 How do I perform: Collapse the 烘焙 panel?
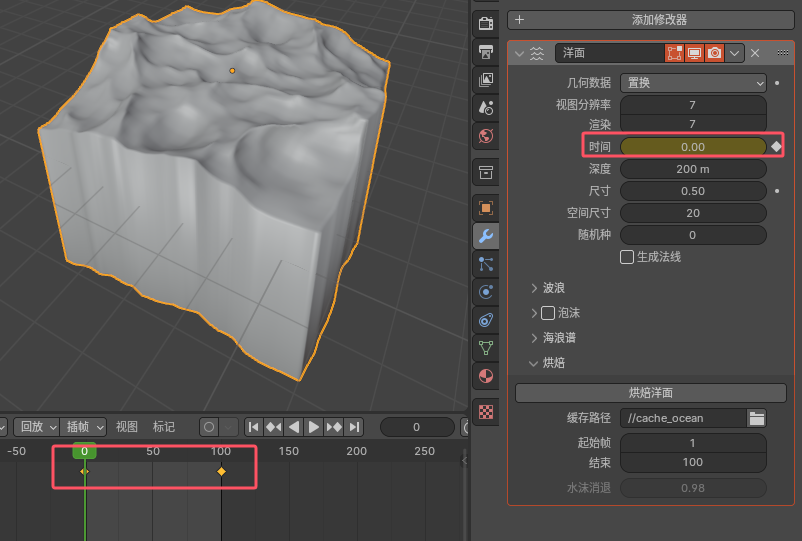point(535,363)
